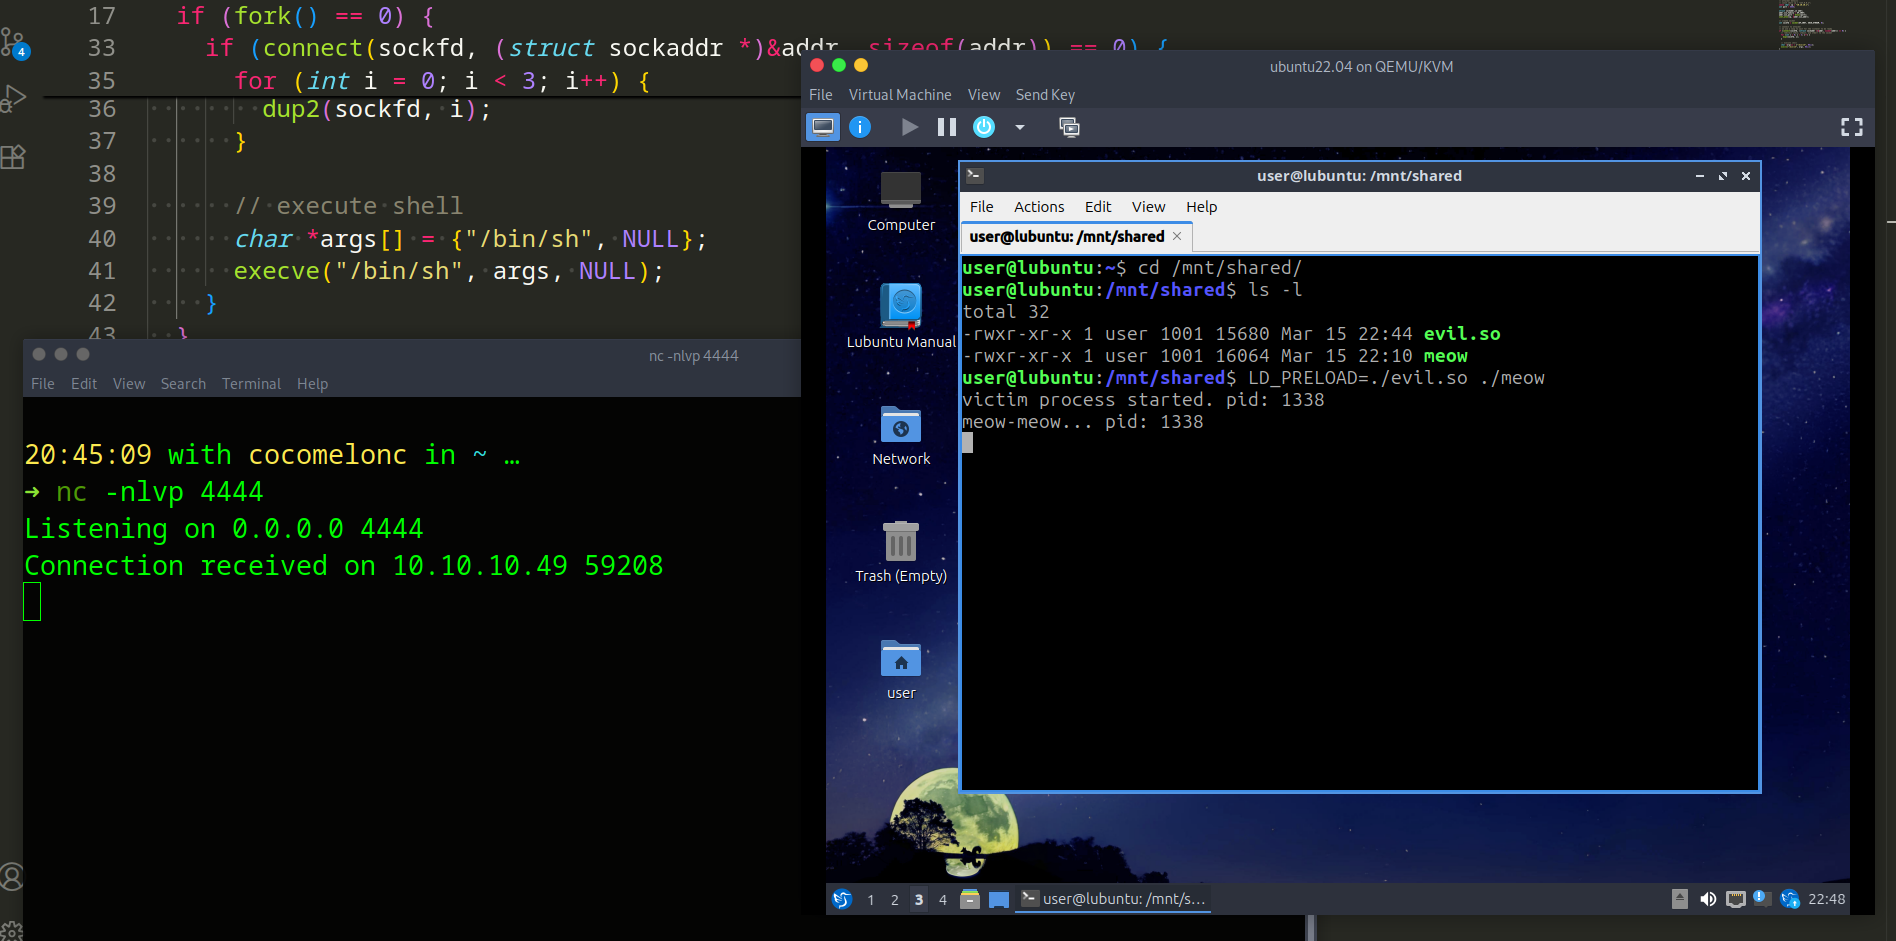Shut down the VM with the power icon
The image size is (1896, 941).
point(983,127)
